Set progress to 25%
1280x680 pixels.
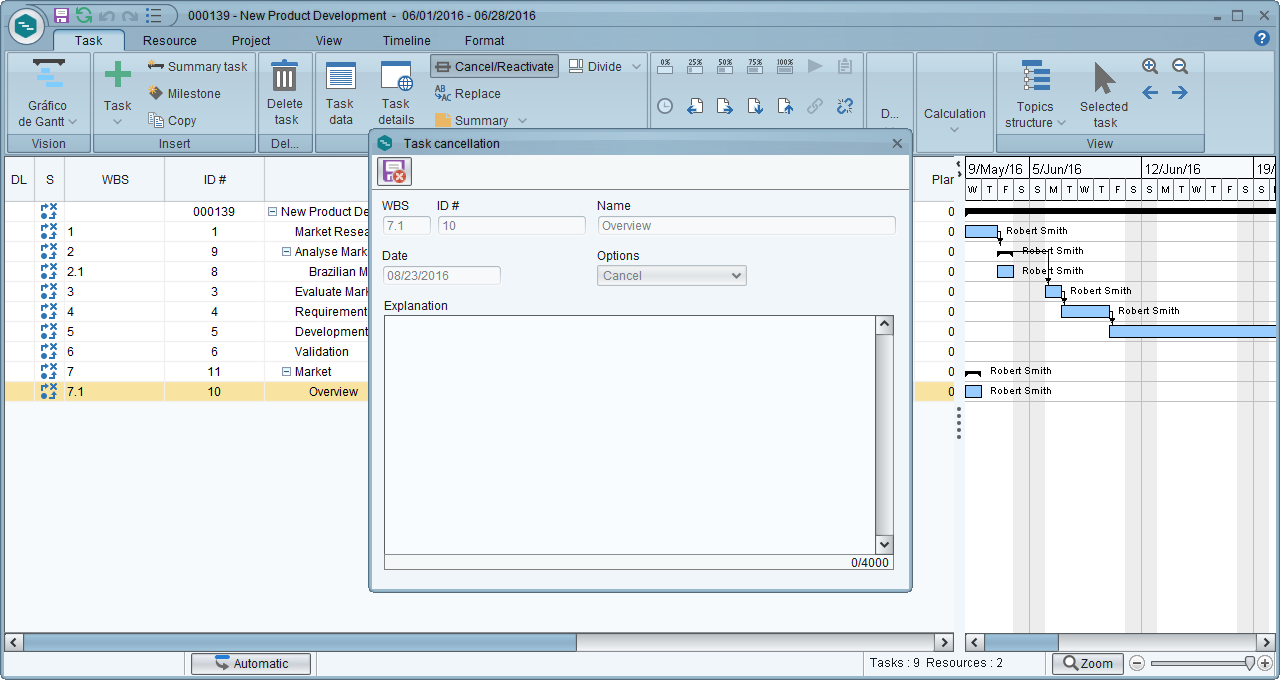tap(695, 66)
